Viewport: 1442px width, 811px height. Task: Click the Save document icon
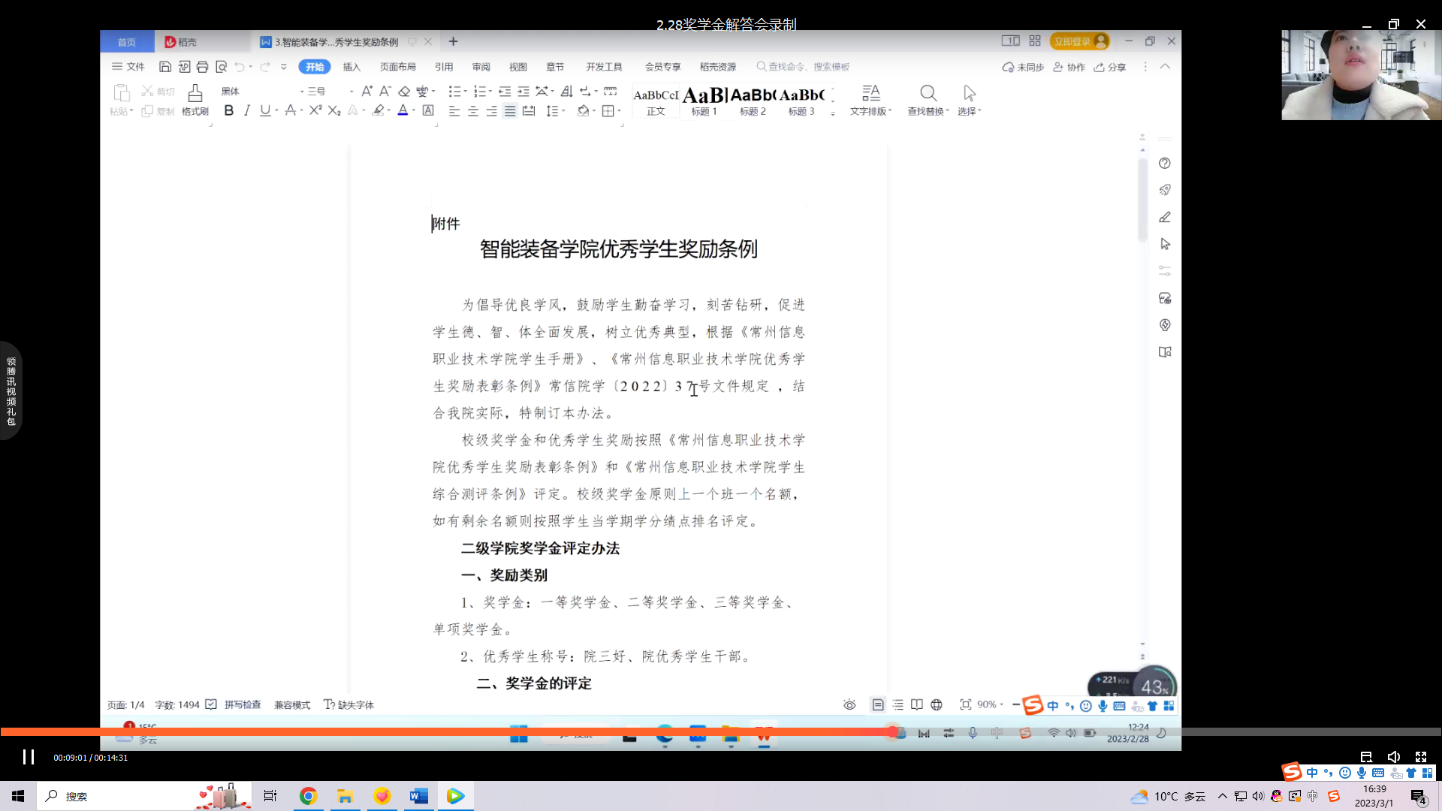[x=166, y=67]
